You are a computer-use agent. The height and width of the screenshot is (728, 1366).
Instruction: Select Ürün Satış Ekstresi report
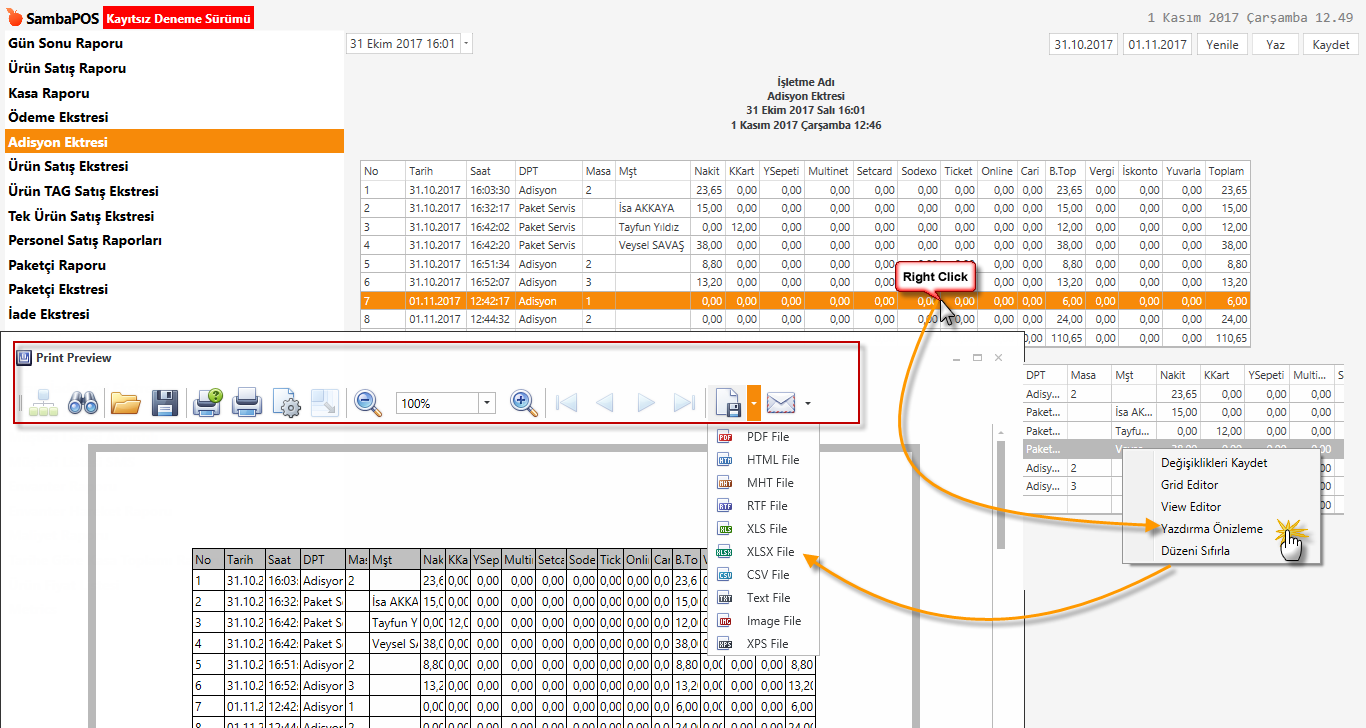[x=68, y=167]
